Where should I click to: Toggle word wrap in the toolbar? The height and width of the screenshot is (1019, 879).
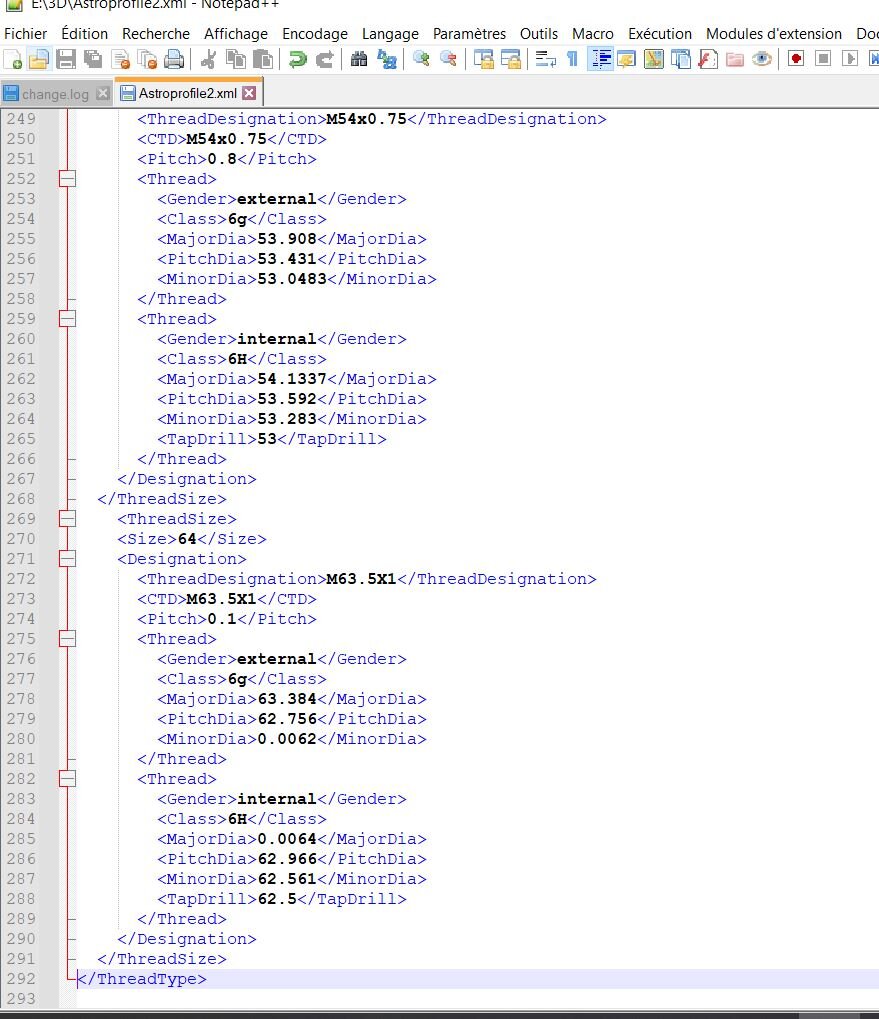pyautogui.click(x=545, y=59)
